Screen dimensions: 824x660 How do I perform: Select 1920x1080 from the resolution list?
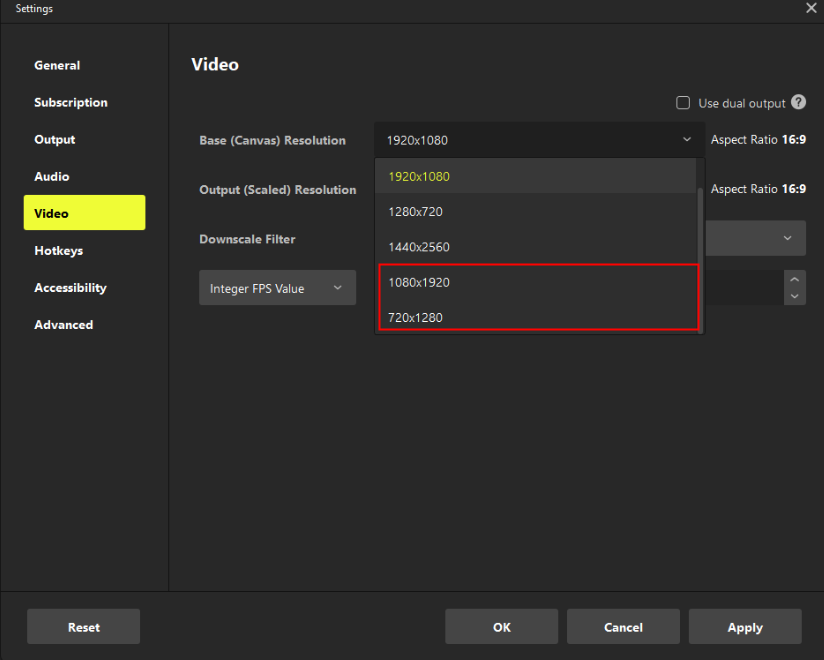(x=419, y=176)
